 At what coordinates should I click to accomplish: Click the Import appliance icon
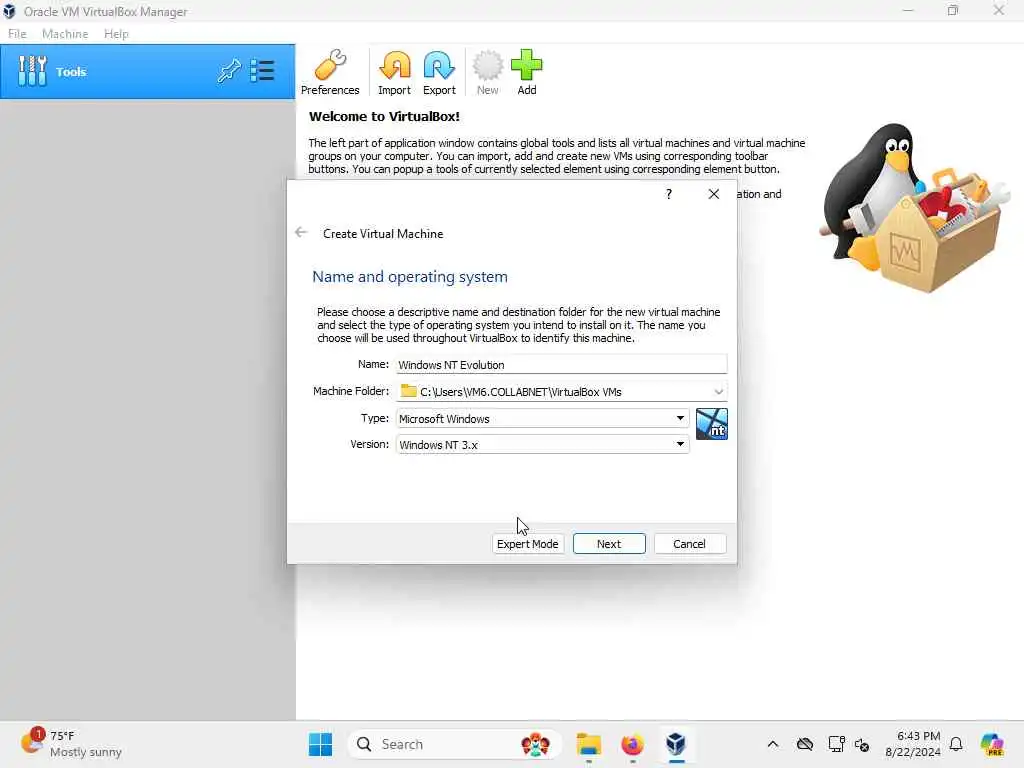click(x=394, y=72)
